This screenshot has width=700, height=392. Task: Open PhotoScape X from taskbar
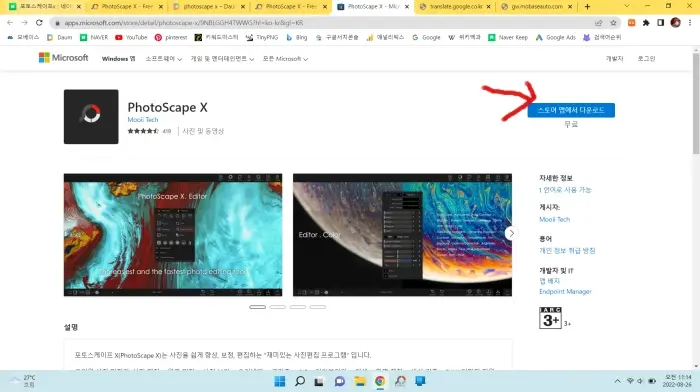tap(400, 381)
